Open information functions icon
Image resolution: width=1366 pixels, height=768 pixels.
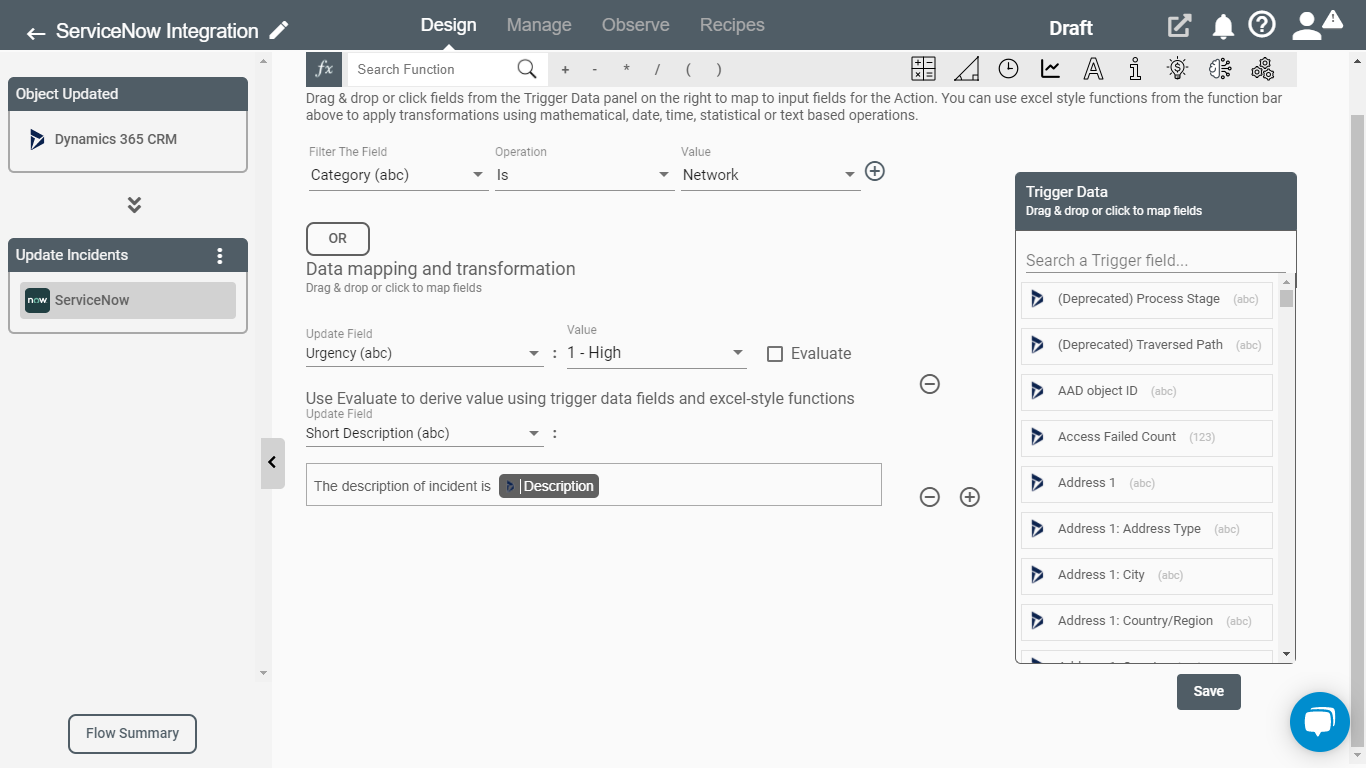[x=1135, y=69]
